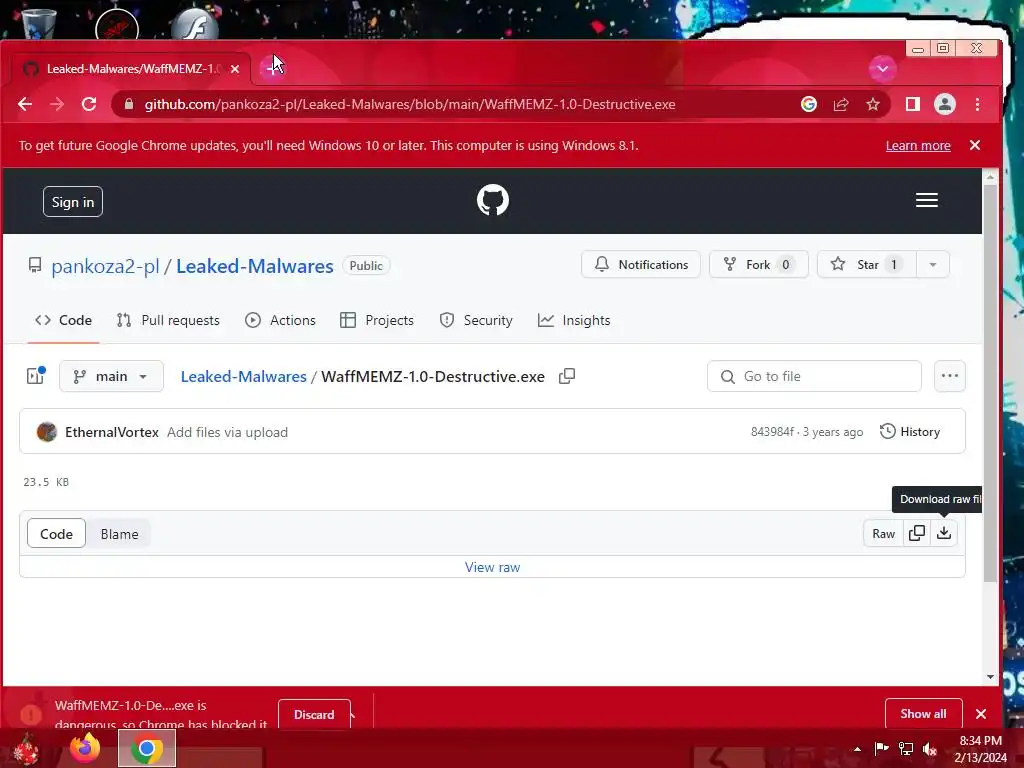This screenshot has height=768, width=1024.
Task: Open the Leaked-Malwares repository link
Action: point(255,266)
